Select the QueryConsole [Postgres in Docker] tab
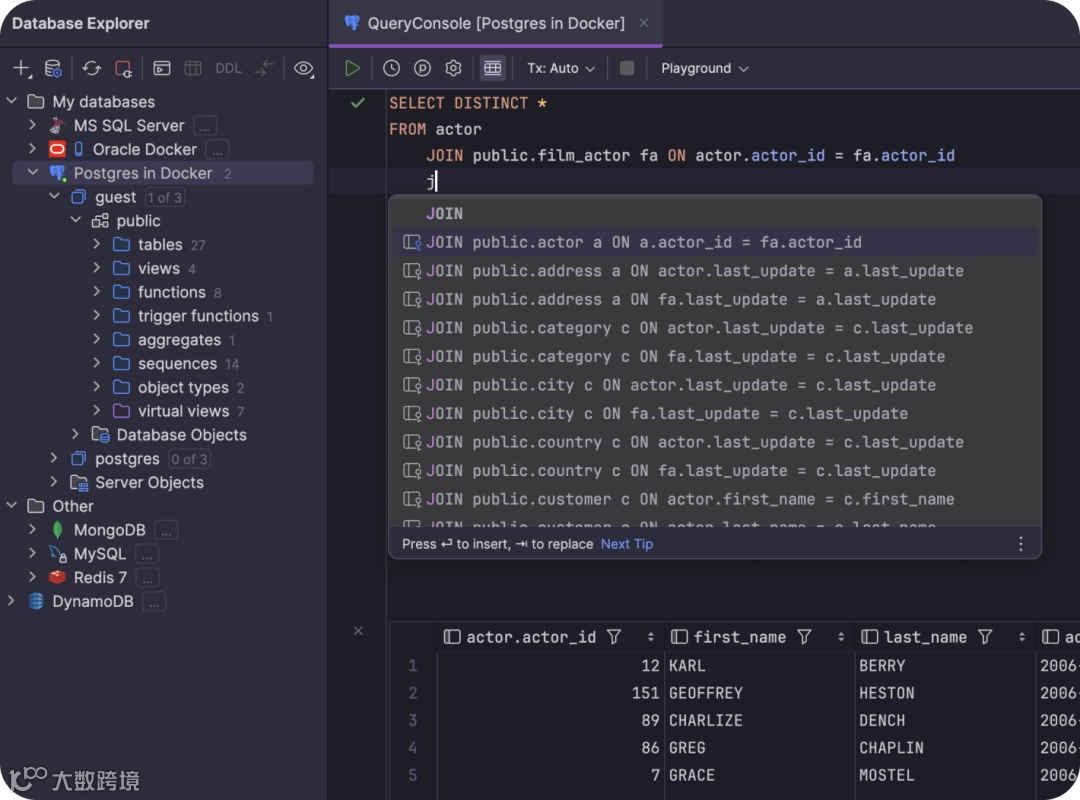The height and width of the screenshot is (800, 1080). (495, 23)
